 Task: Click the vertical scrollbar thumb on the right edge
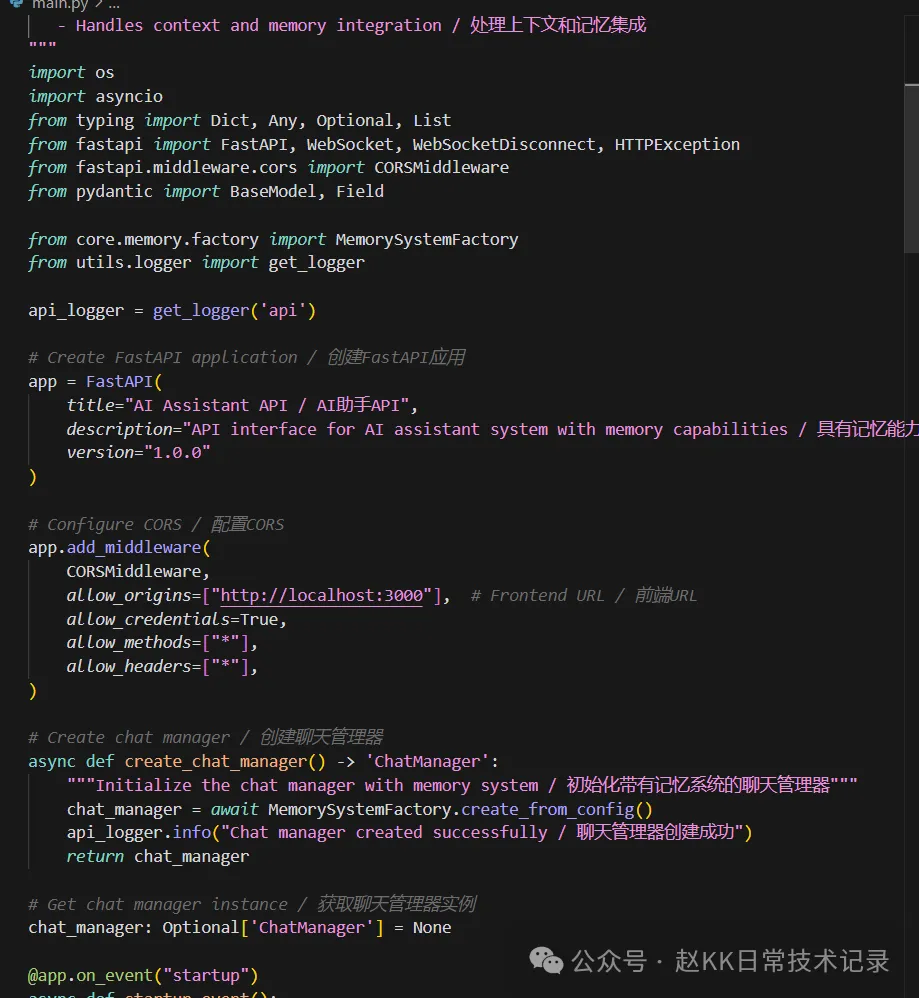tap(911, 168)
